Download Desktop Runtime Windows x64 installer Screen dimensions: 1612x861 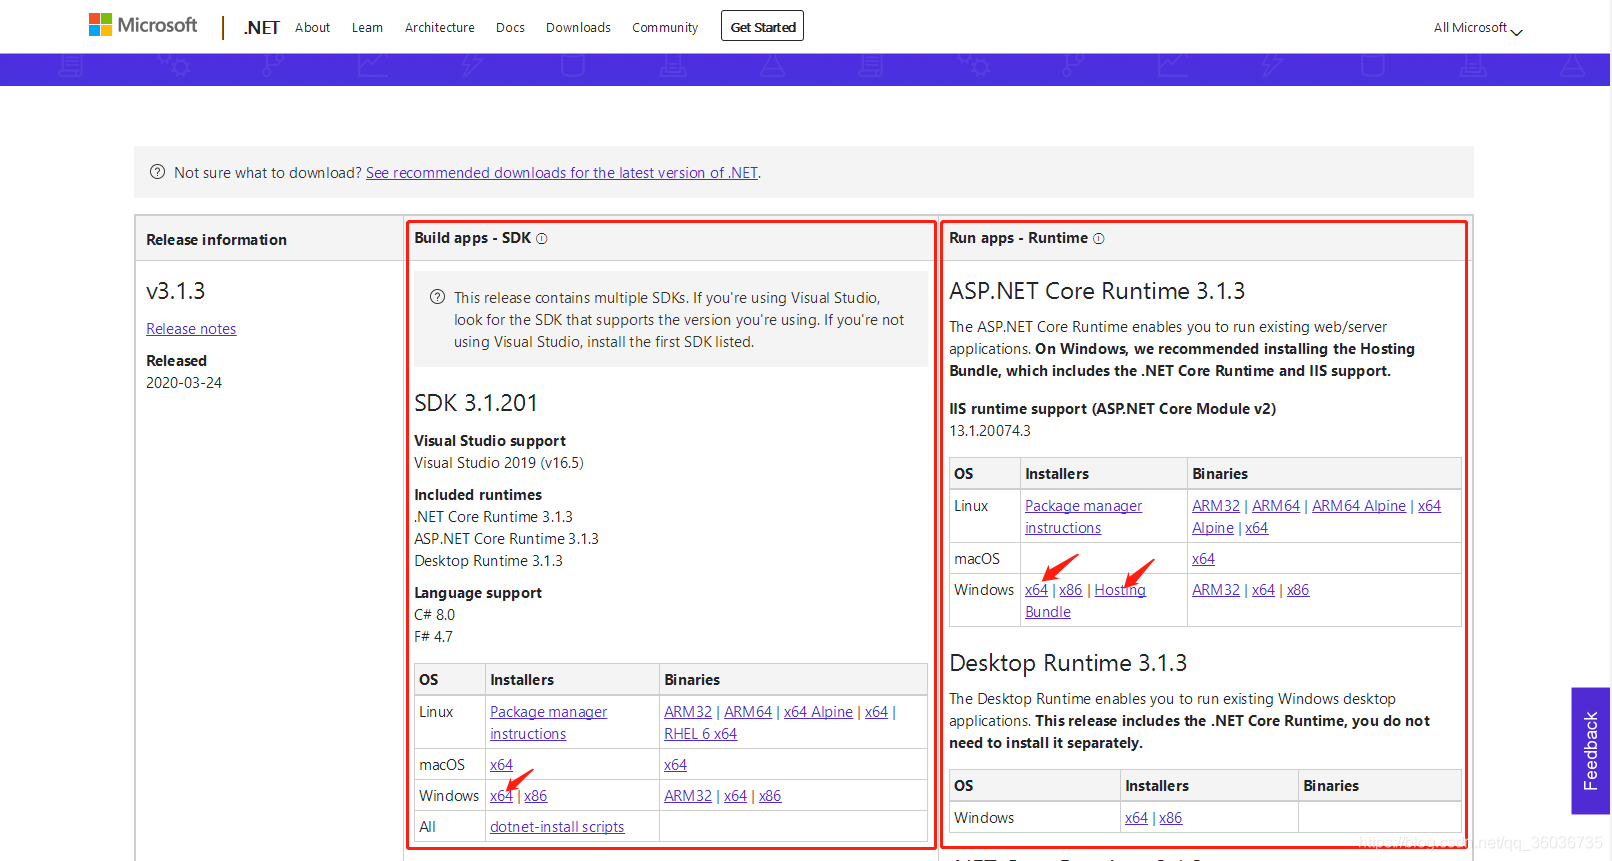click(1136, 818)
